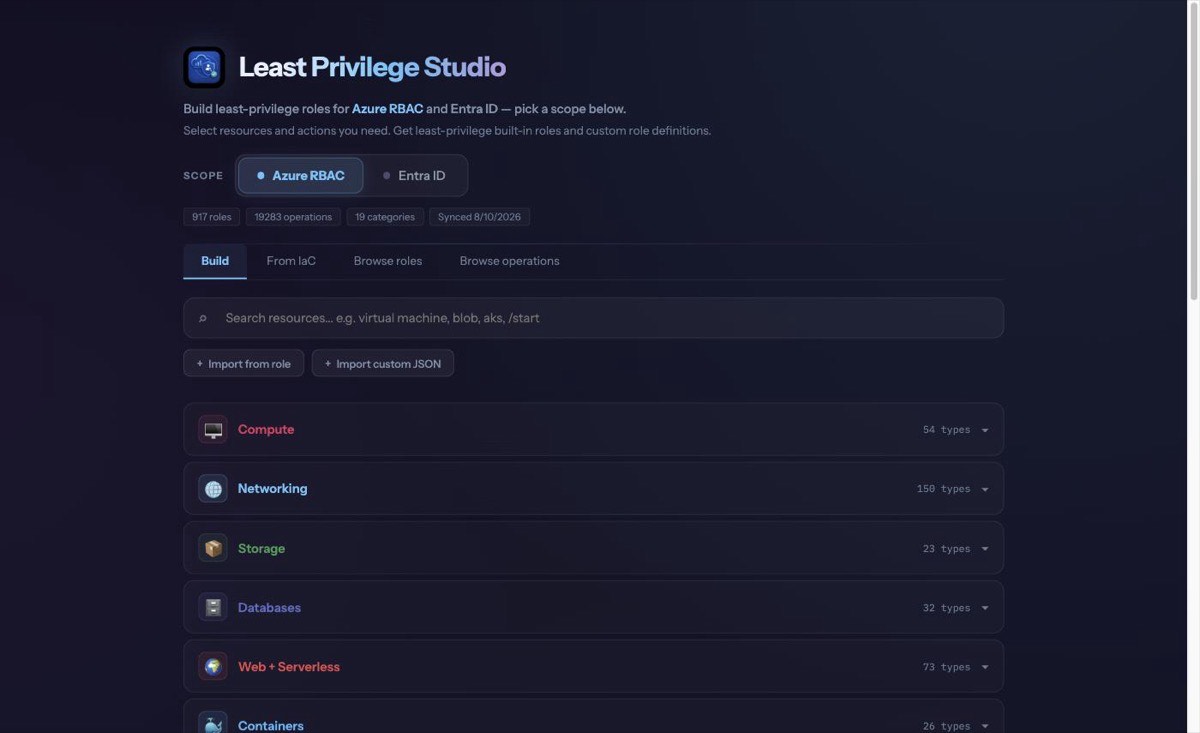Click the Compute category monitor icon
Viewport: 1200px width, 733px height.
tap(213, 430)
